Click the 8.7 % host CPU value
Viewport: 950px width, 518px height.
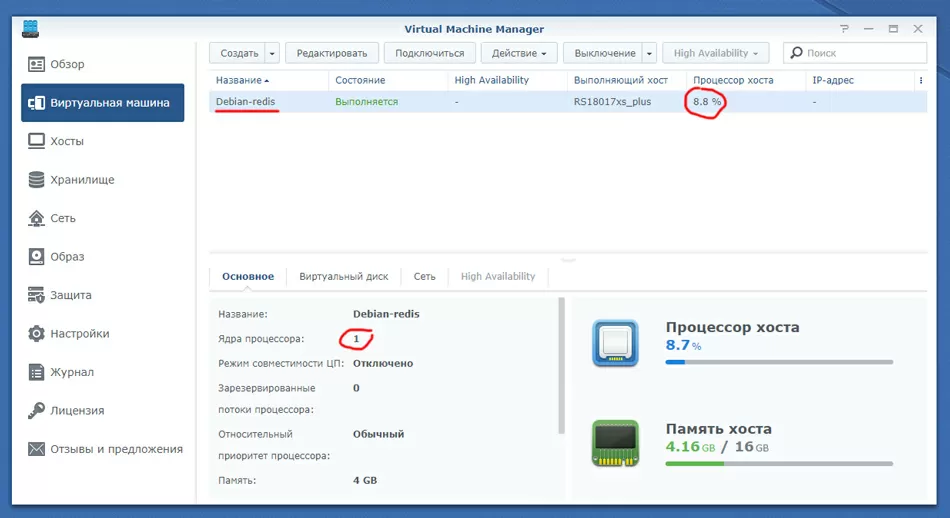coord(683,345)
